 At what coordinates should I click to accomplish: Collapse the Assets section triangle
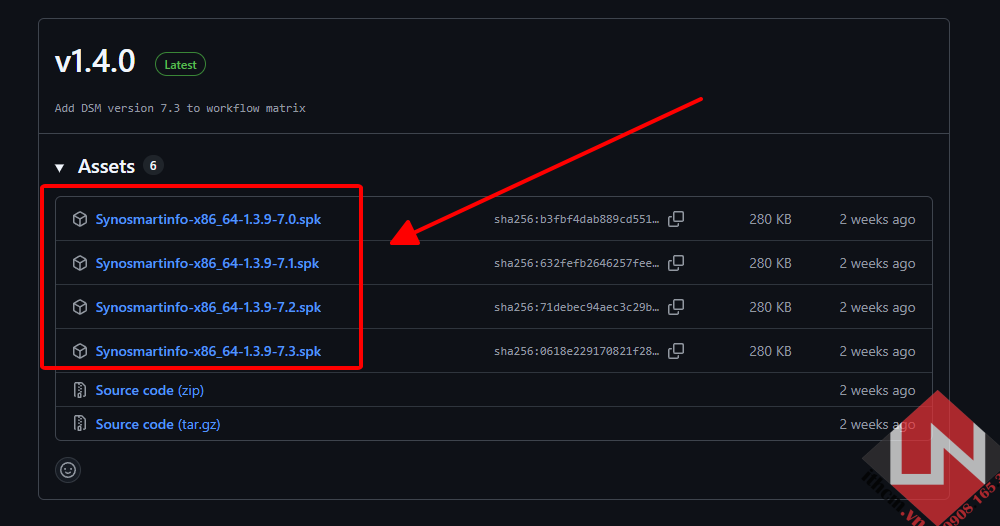pyautogui.click(x=60, y=167)
